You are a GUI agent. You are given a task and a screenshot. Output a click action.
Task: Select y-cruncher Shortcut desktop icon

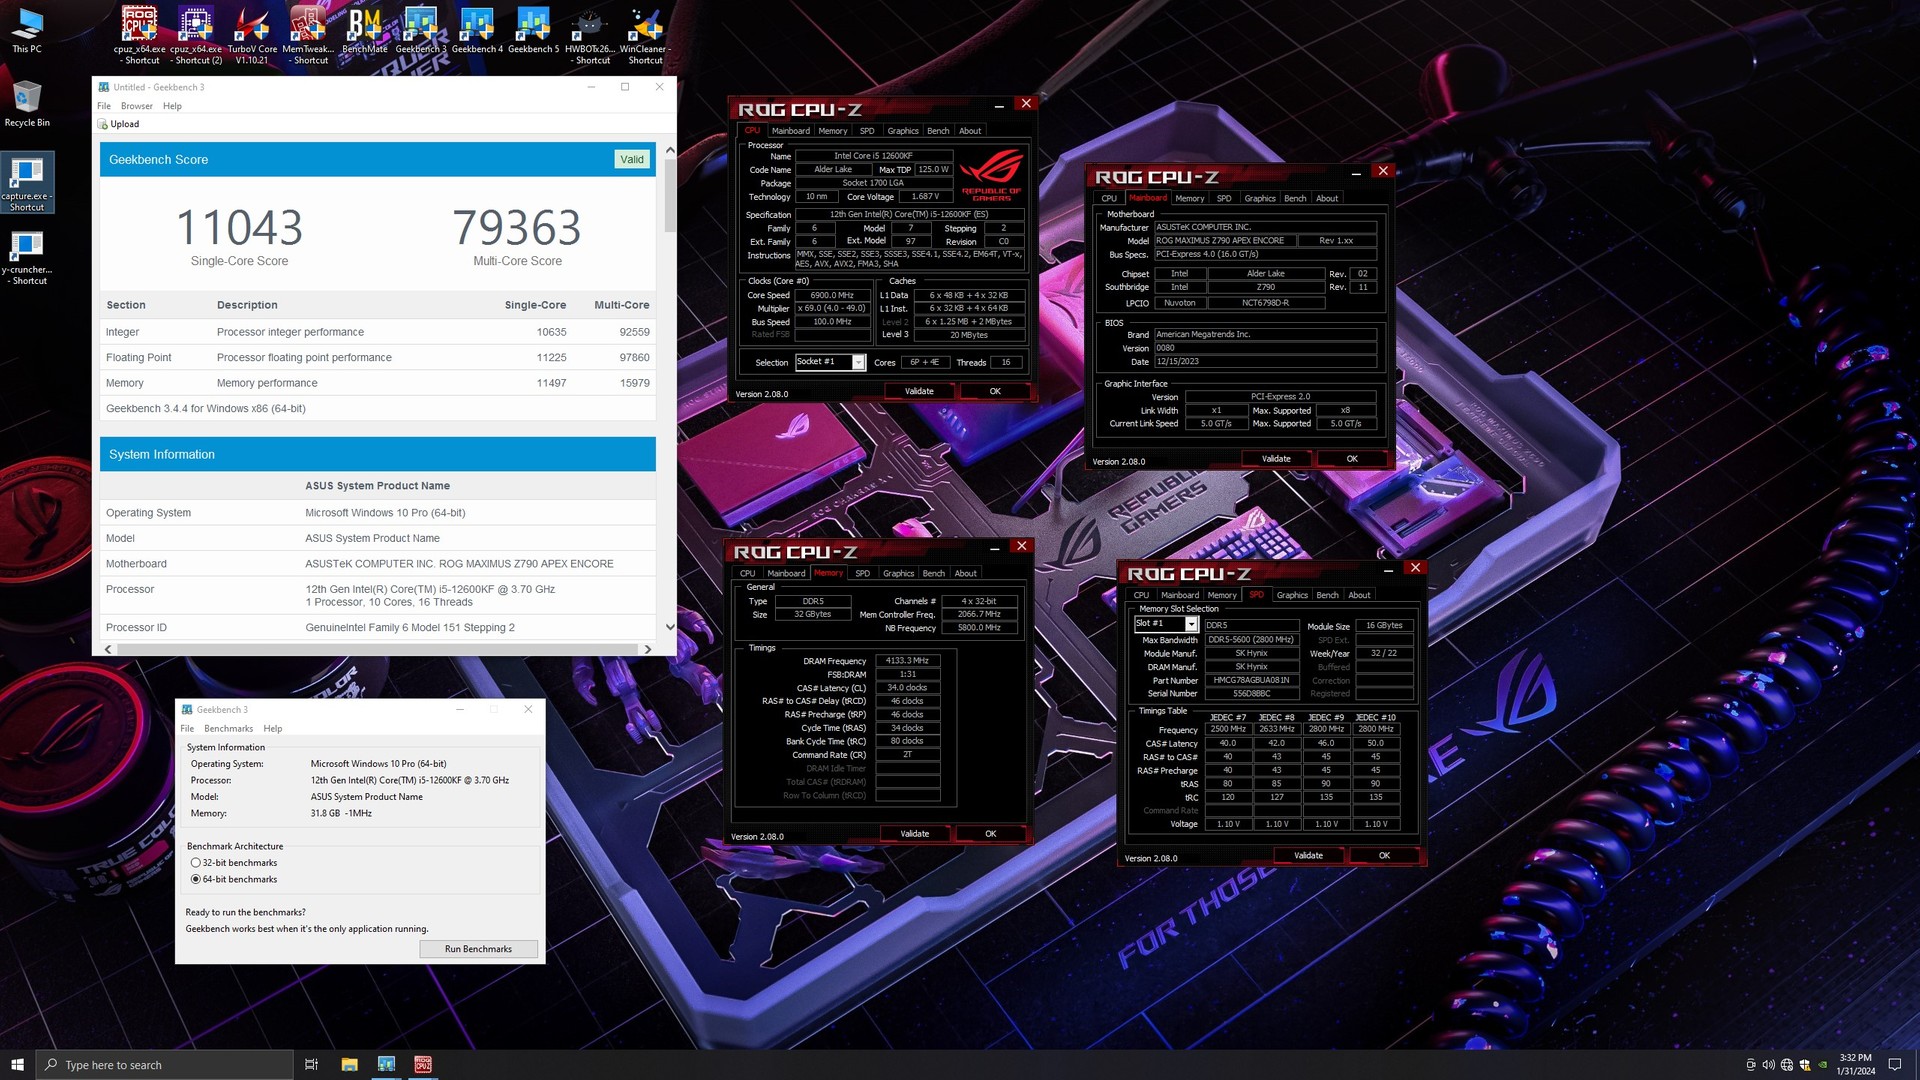tap(27, 258)
